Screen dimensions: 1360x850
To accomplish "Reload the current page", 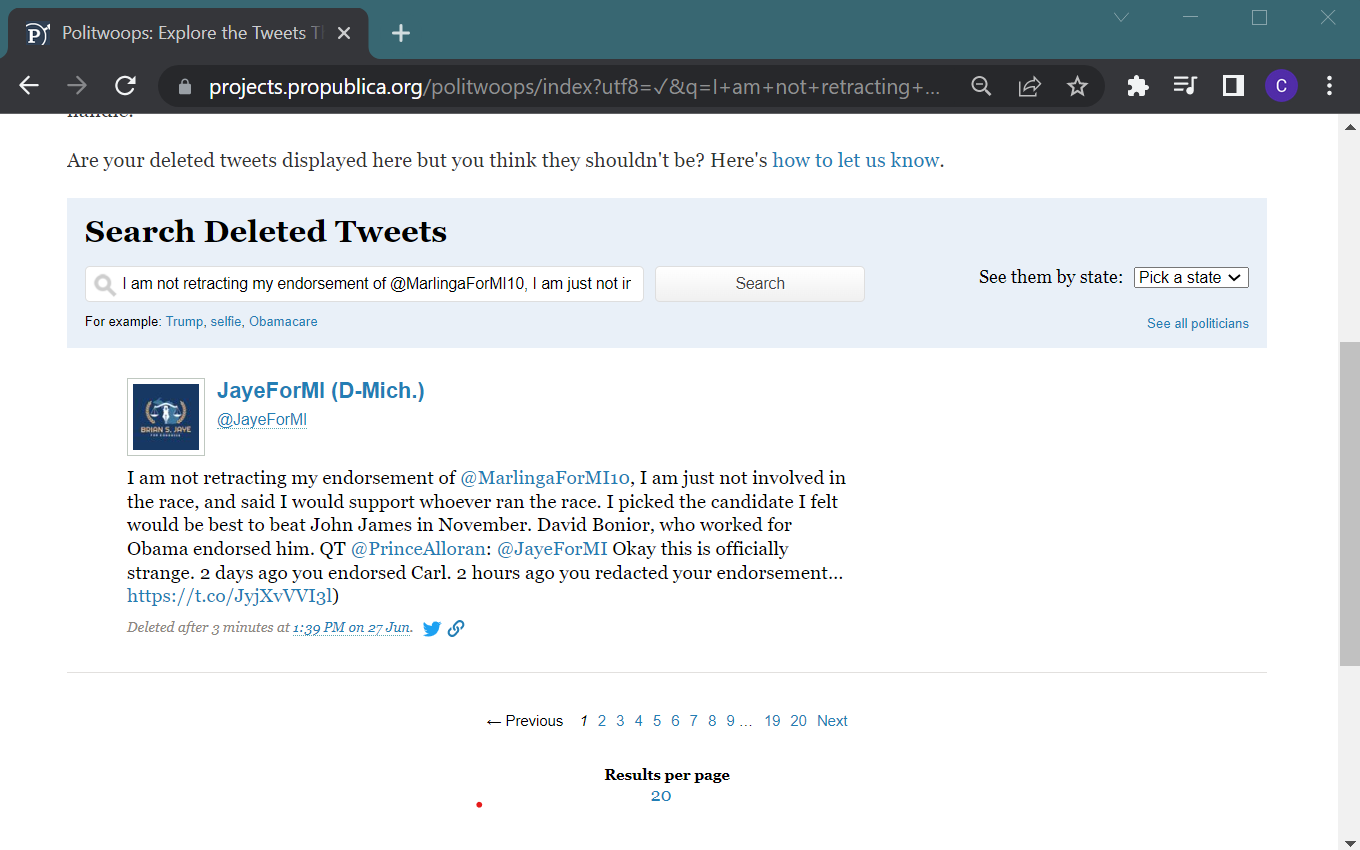I will coord(125,86).
